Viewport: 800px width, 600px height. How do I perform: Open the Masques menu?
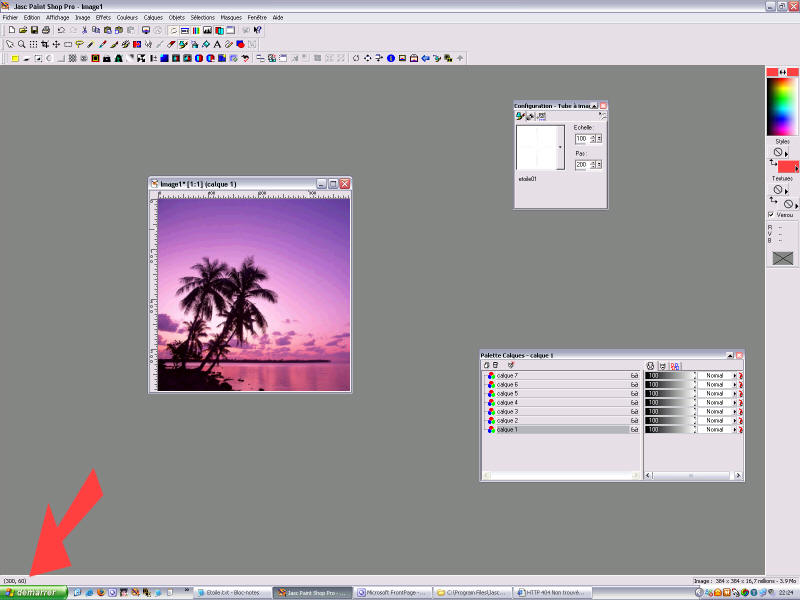pyautogui.click(x=231, y=17)
